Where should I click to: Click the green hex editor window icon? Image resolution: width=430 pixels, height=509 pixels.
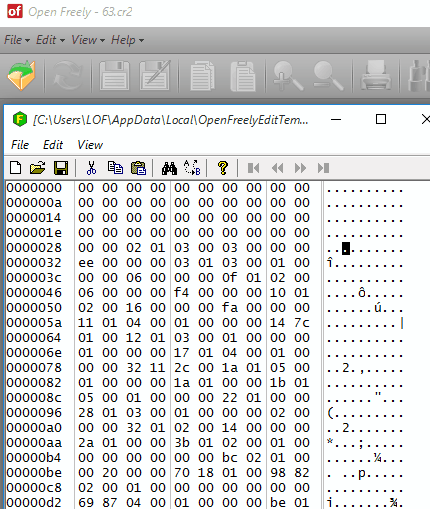coord(20,119)
